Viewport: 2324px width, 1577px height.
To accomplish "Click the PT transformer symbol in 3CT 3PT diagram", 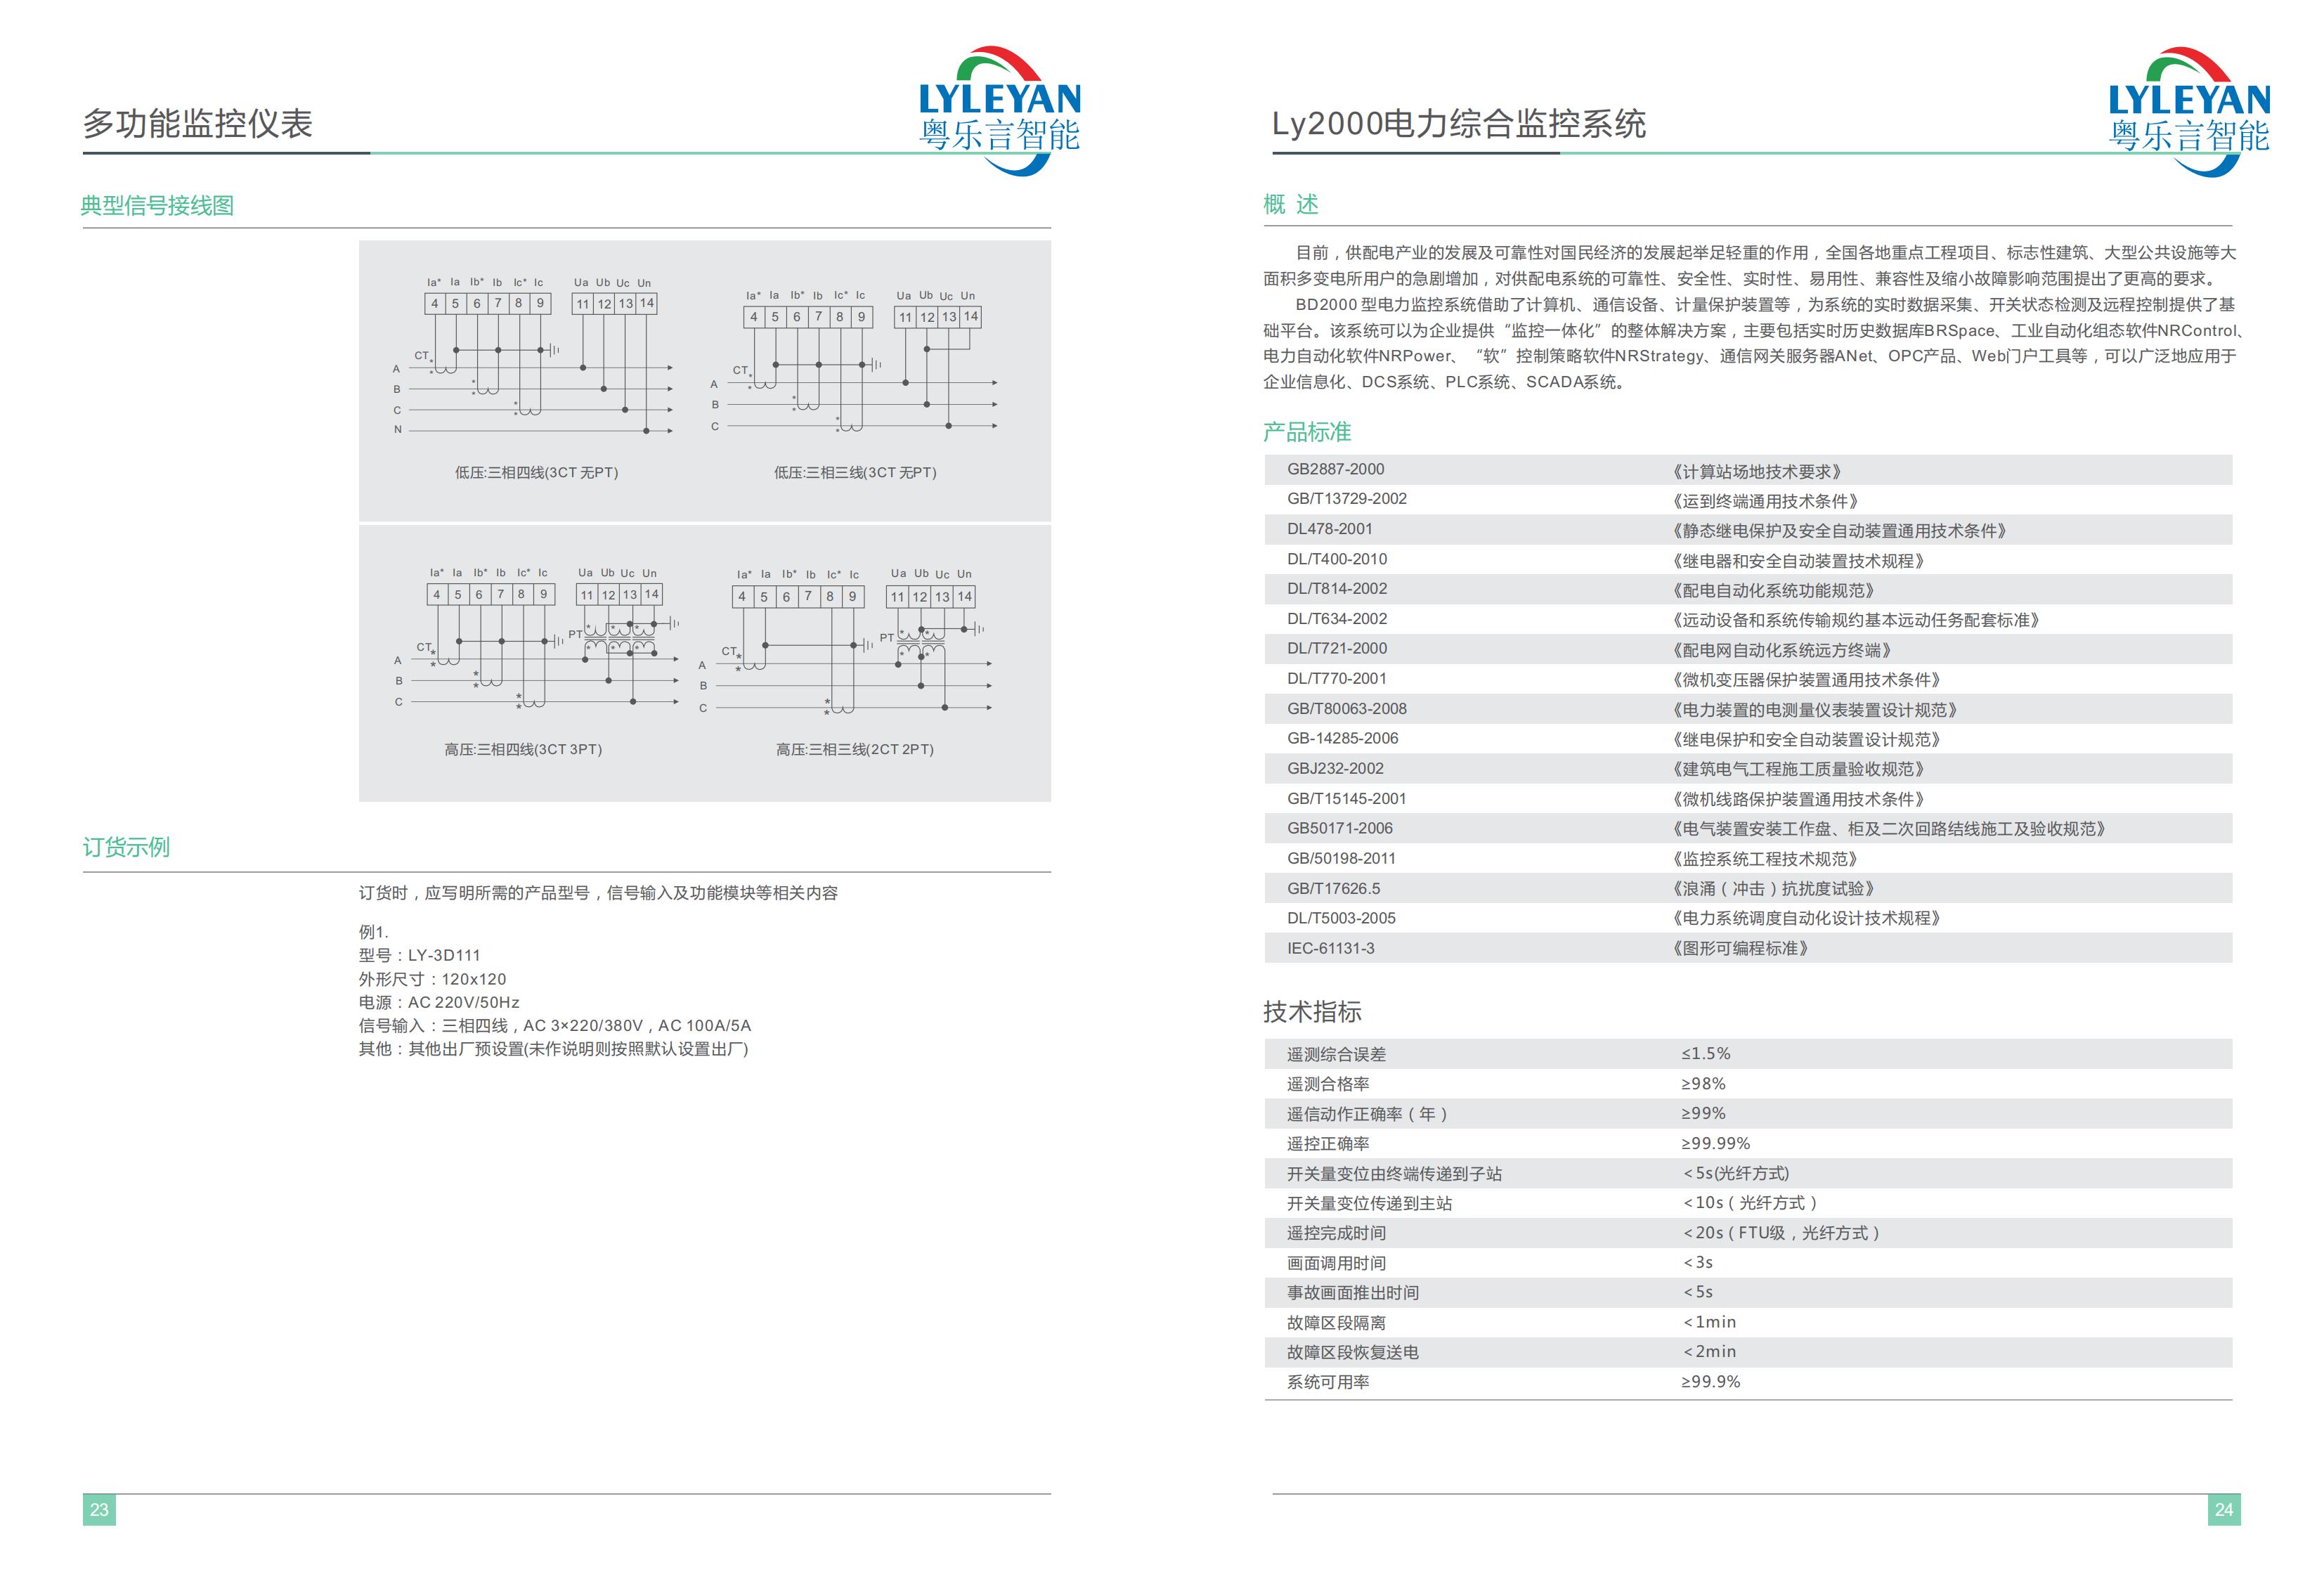I will [x=620, y=639].
